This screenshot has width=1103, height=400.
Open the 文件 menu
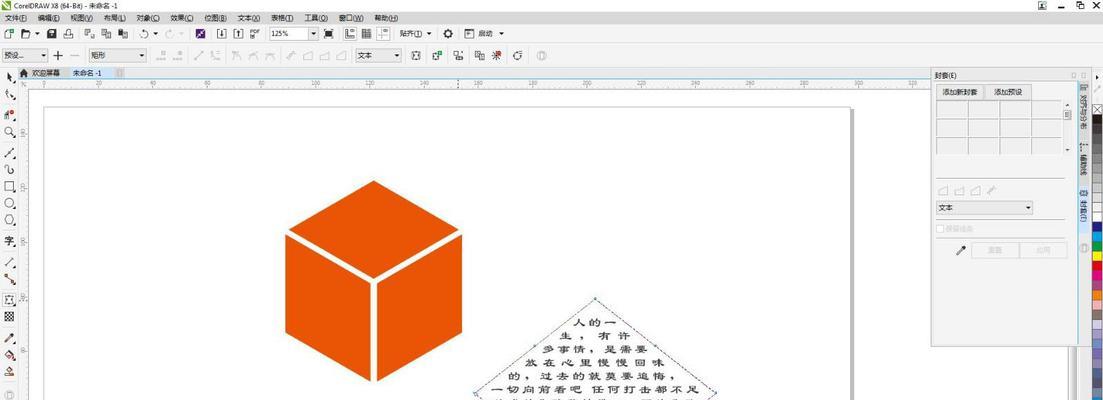(x=14, y=18)
